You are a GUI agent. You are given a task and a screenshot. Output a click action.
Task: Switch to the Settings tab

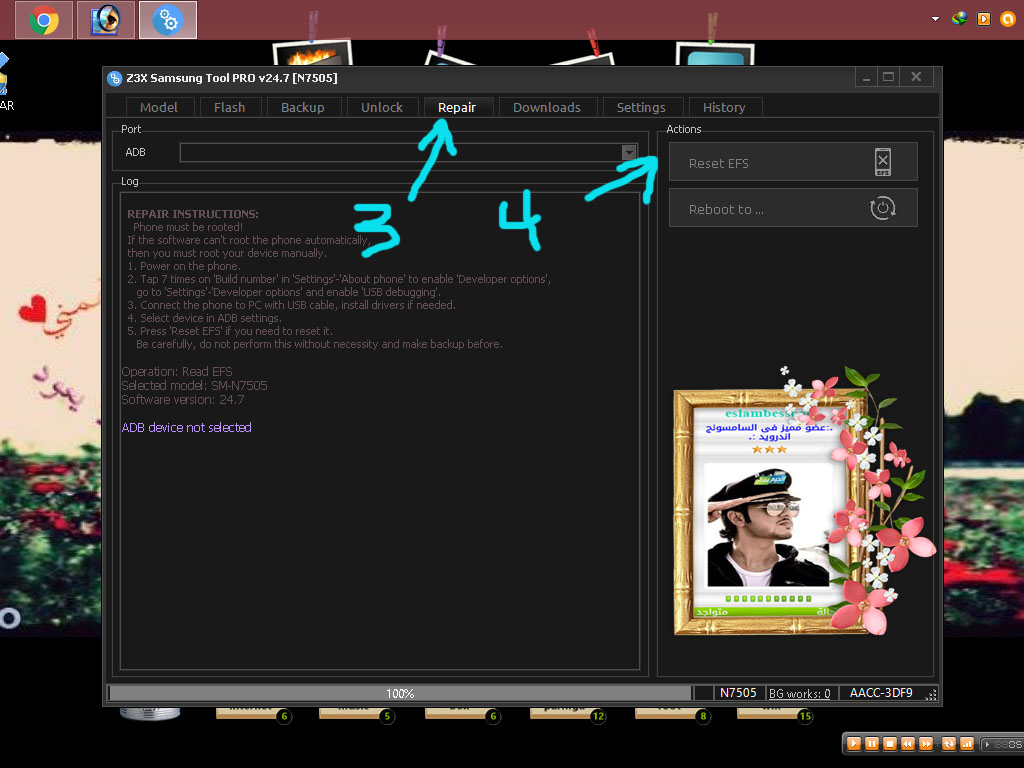(641, 107)
